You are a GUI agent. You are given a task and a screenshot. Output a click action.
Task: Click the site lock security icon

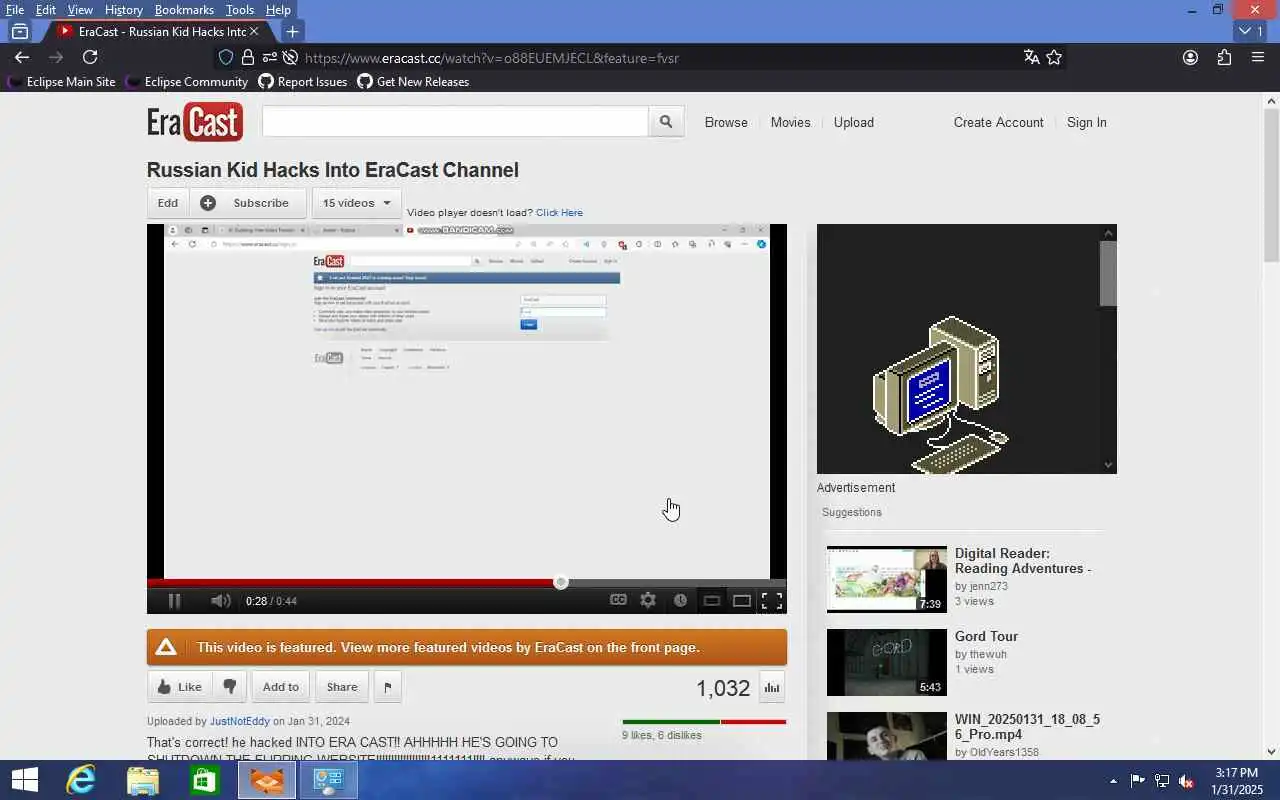pos(247,57)
